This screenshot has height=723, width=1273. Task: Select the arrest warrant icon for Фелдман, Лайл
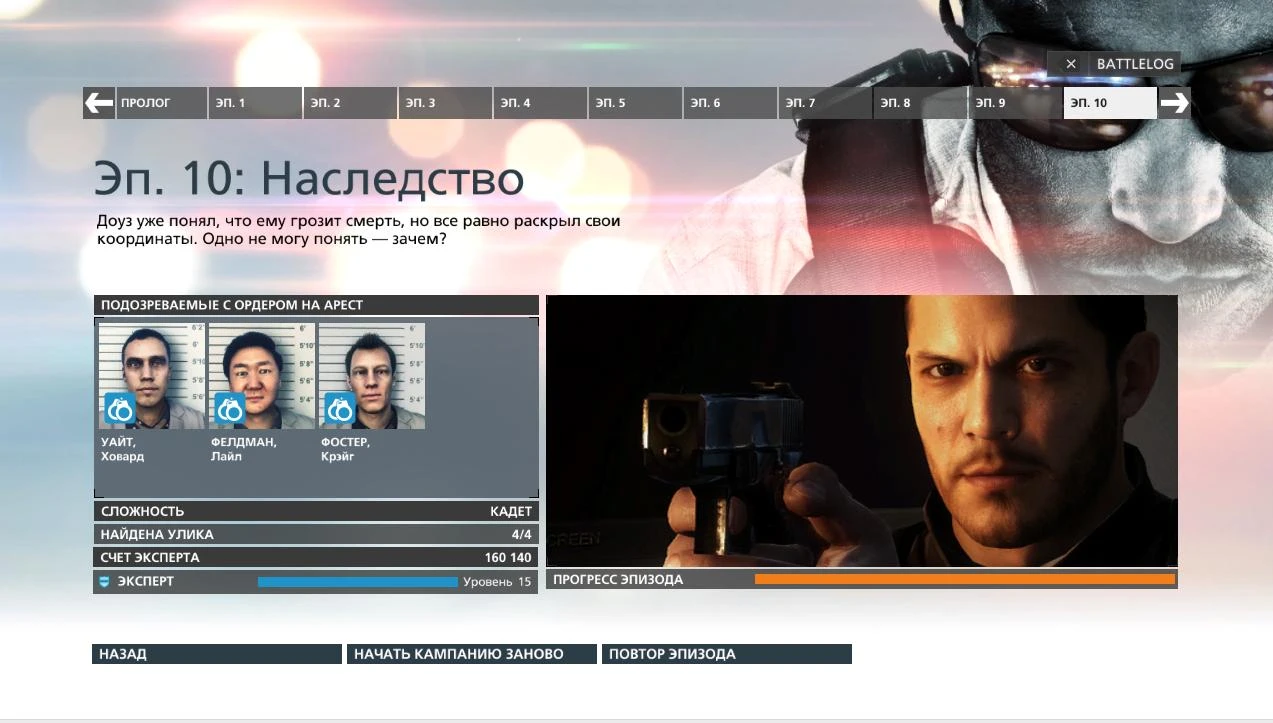(231, 409)
